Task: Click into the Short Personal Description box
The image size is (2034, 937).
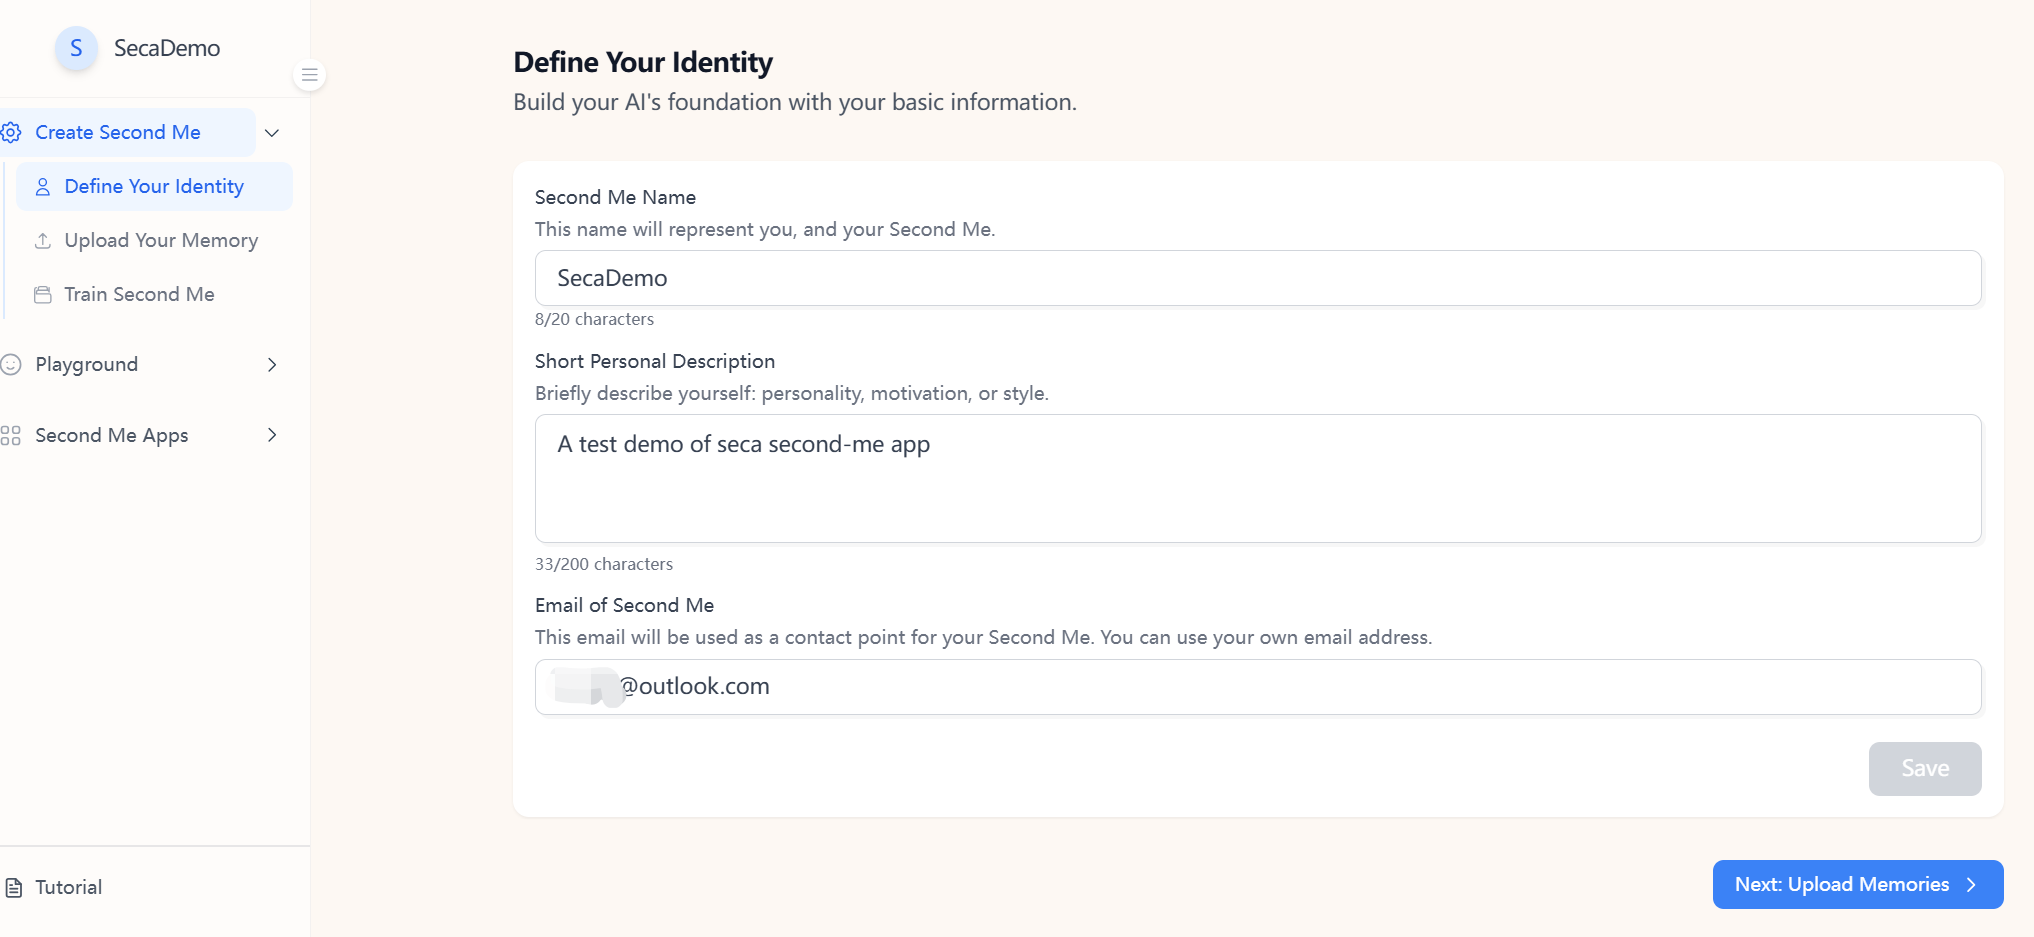Action: pyautogui.click(x=1257, y=479)
